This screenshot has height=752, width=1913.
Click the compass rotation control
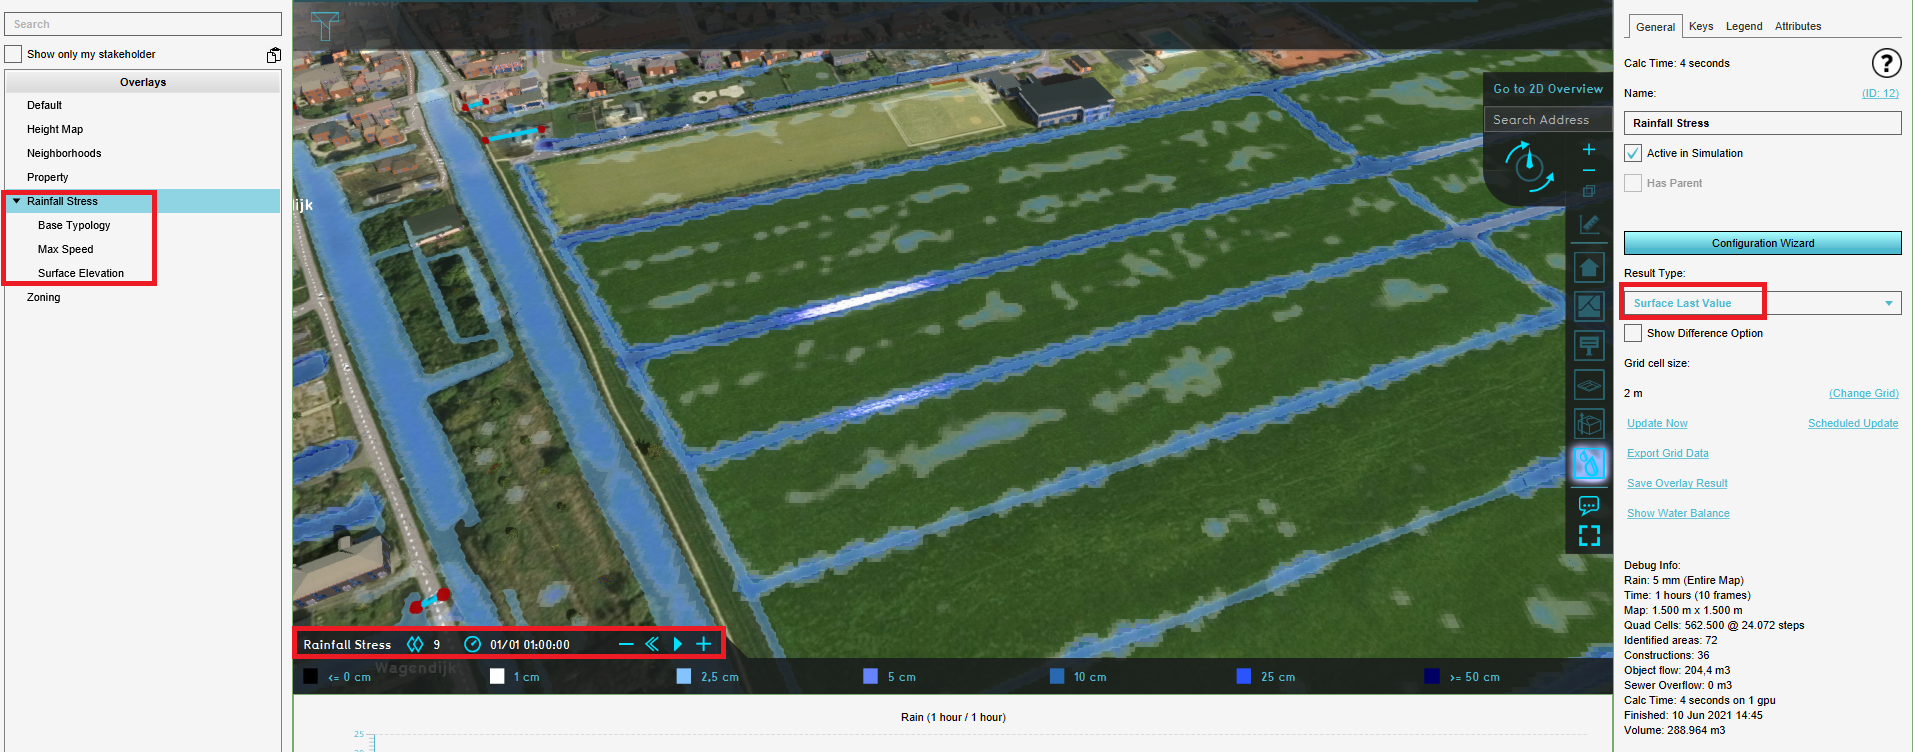click(1529, 165)
